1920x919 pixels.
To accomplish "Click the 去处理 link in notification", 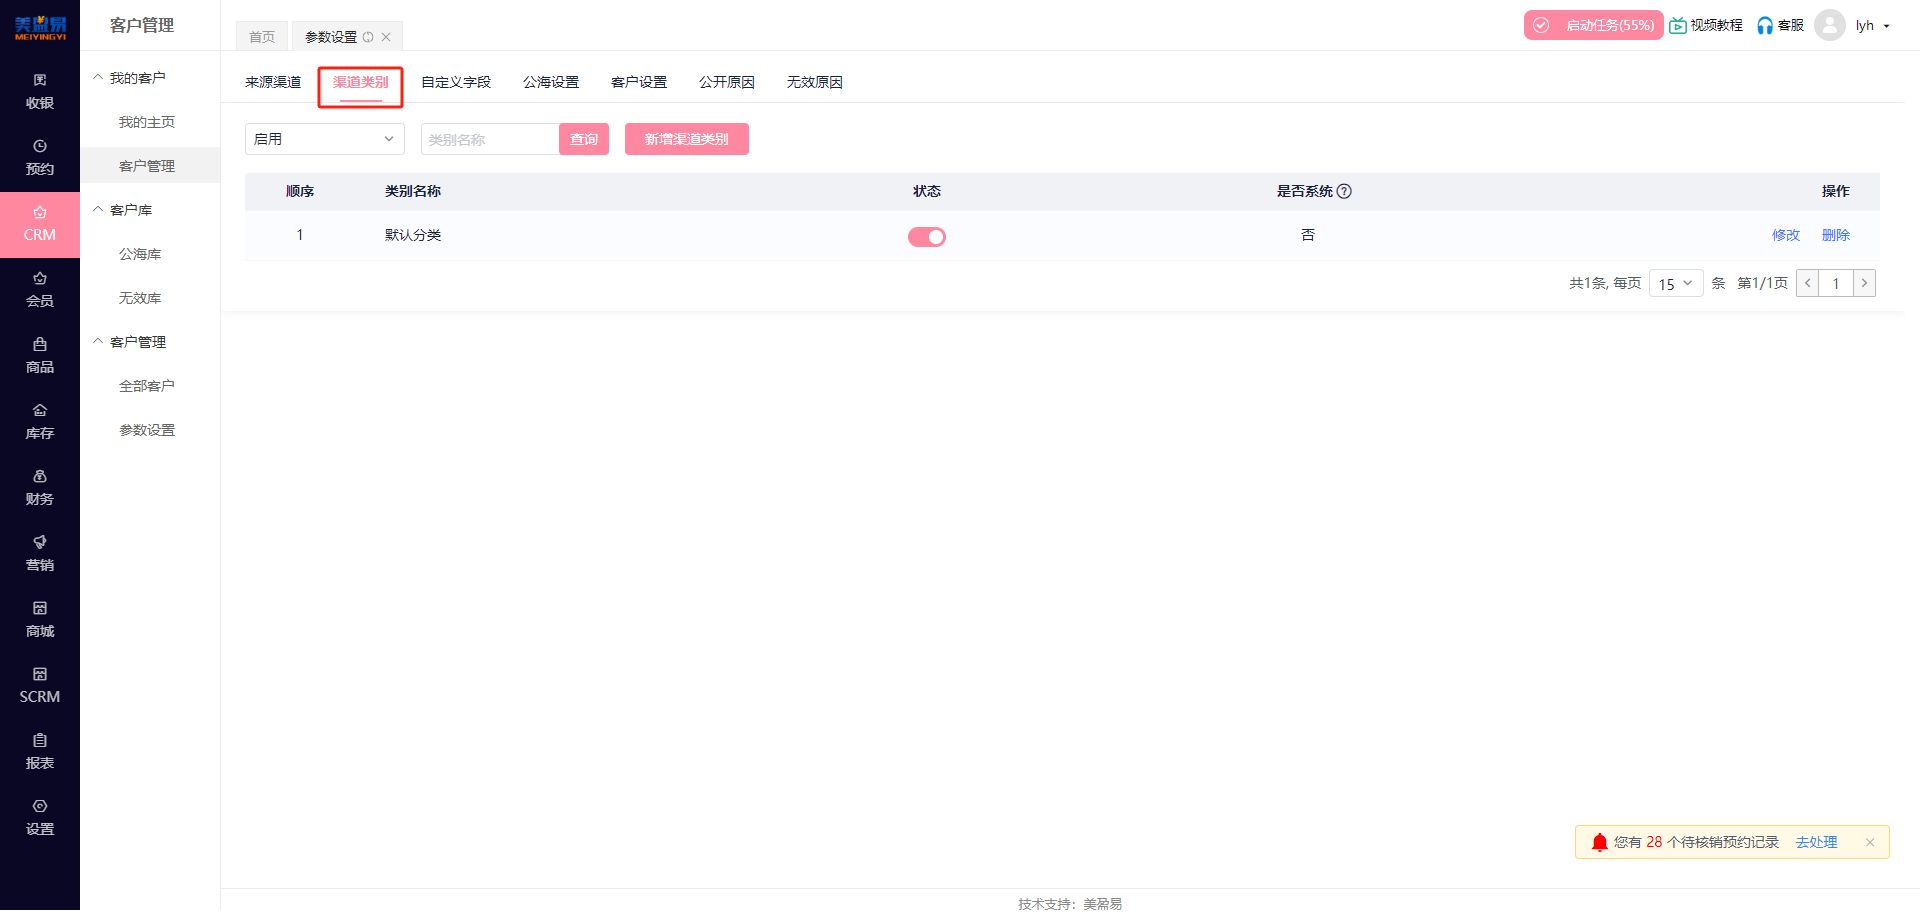I will click(x=1816, y=842).
